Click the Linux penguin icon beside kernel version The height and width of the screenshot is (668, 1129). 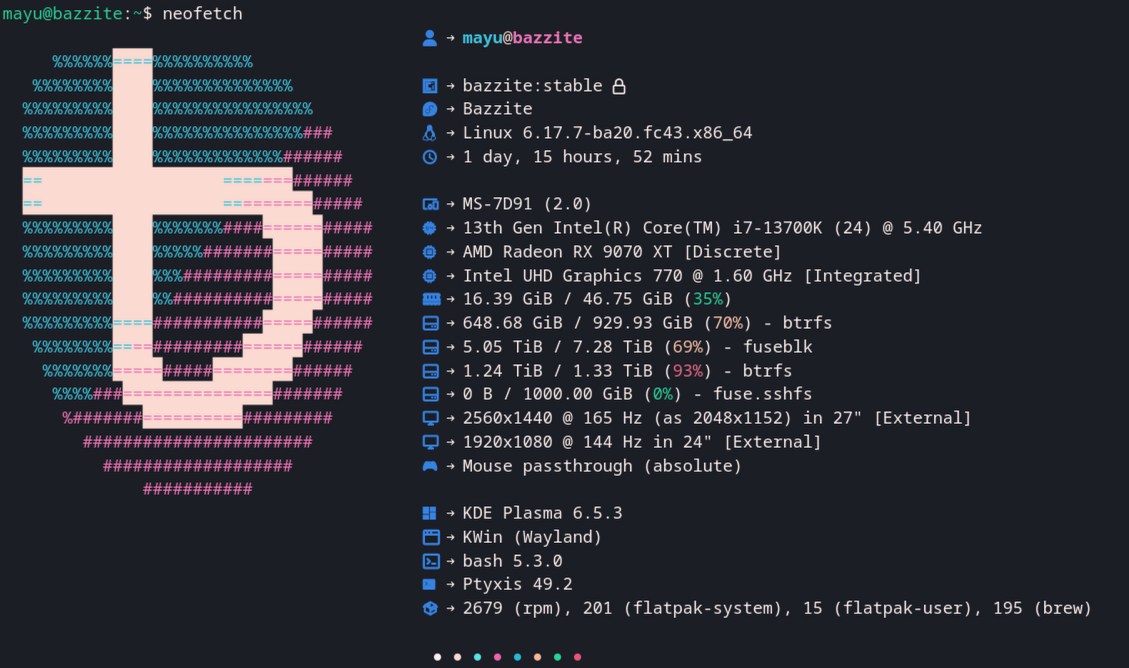(430, 133)
